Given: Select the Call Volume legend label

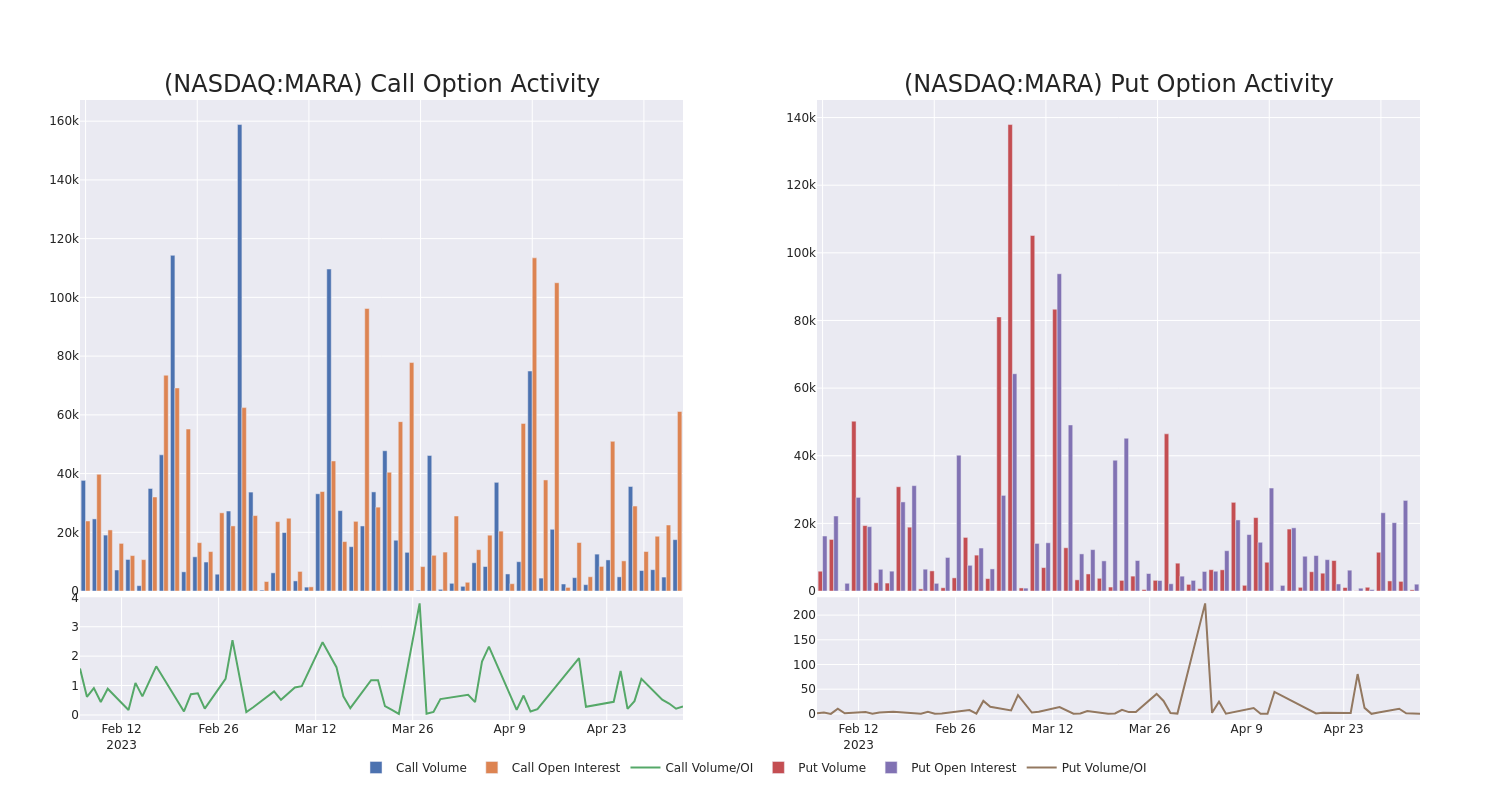Looking at the screenshot, I should 431,768.
